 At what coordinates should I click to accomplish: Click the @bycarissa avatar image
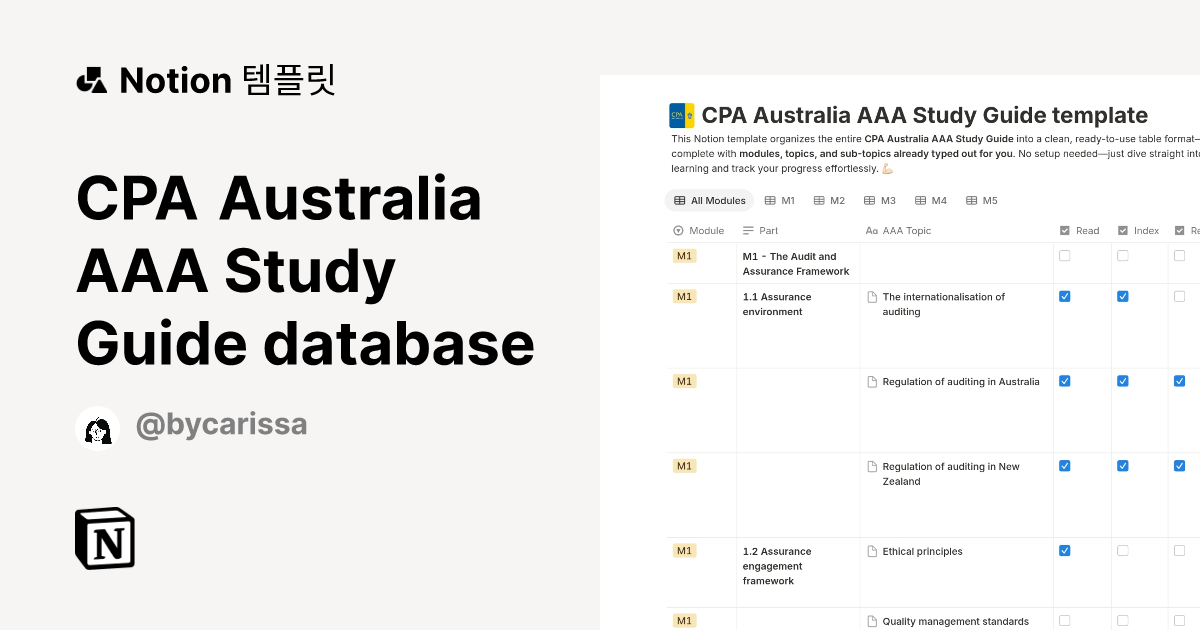click(98, 426)
